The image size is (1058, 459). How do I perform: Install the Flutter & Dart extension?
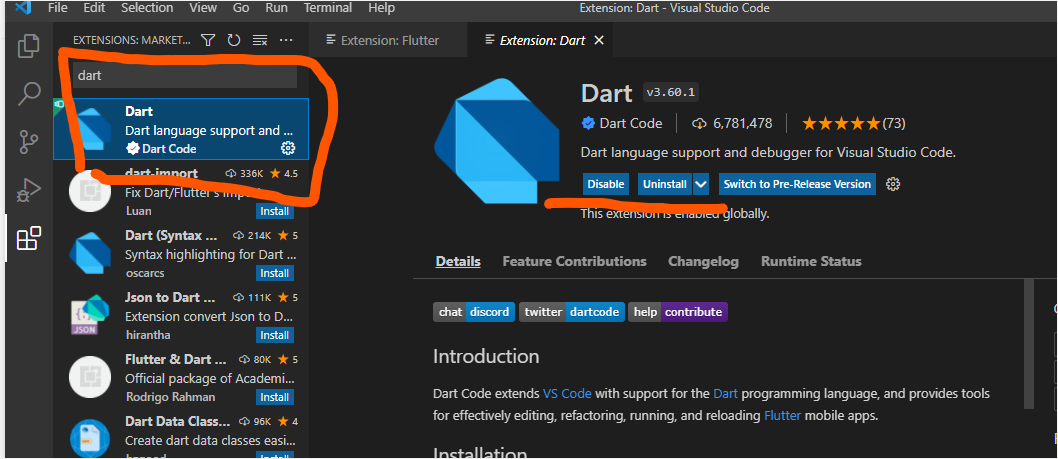(x=275, y=397)
